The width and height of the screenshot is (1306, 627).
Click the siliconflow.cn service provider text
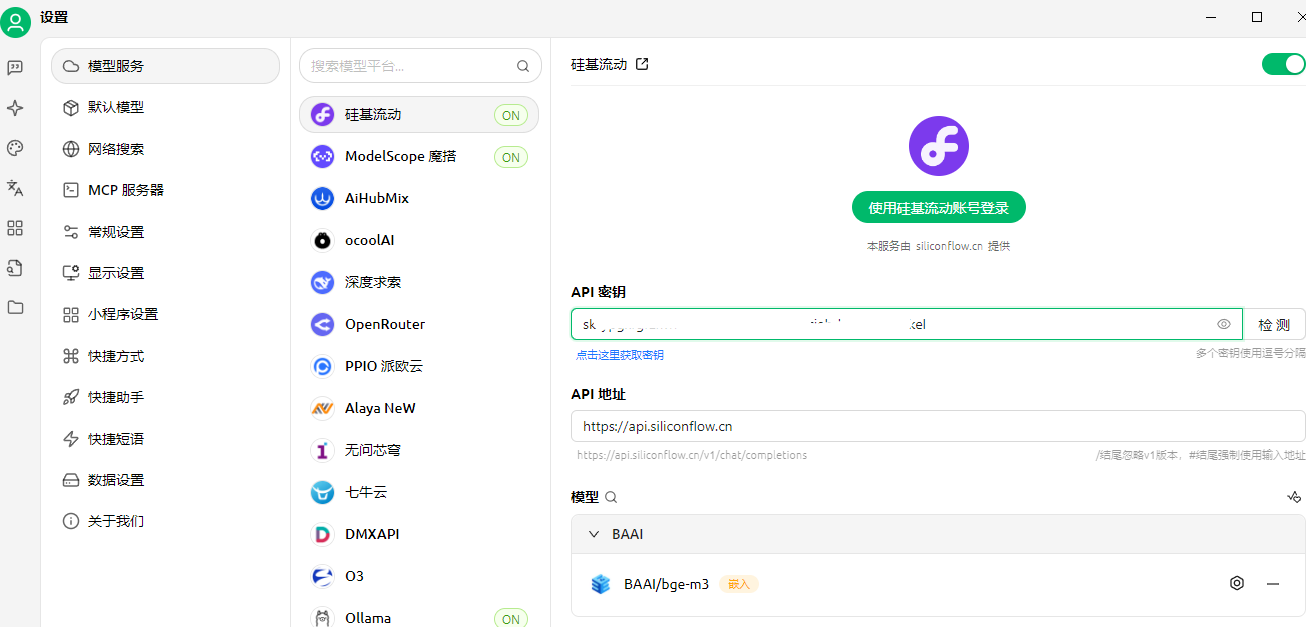point(949,246)
